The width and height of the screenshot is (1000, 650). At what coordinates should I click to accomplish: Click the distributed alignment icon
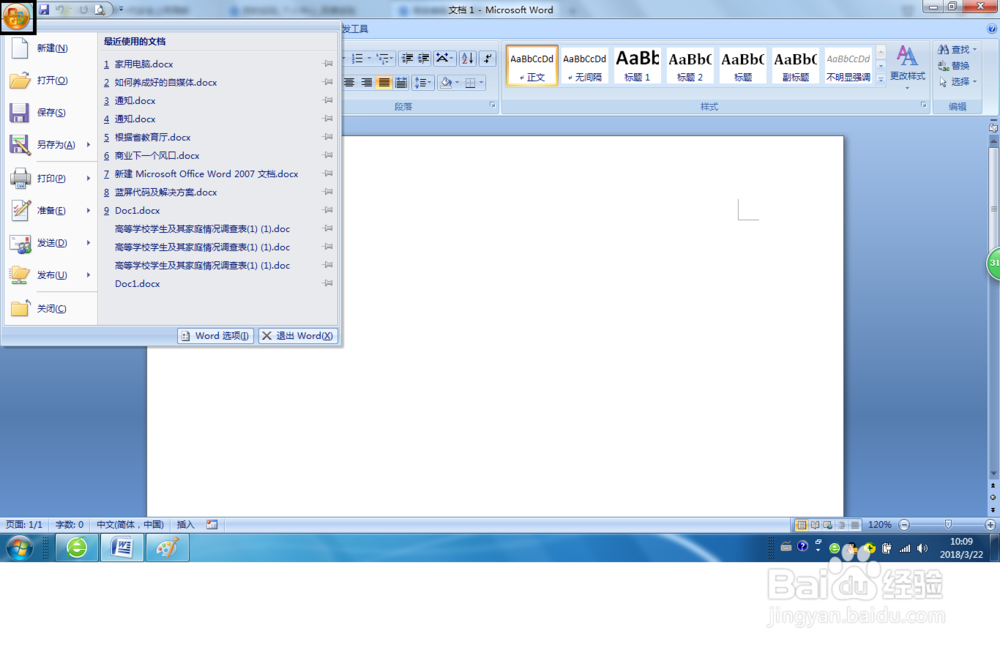[x=401, y=83]
